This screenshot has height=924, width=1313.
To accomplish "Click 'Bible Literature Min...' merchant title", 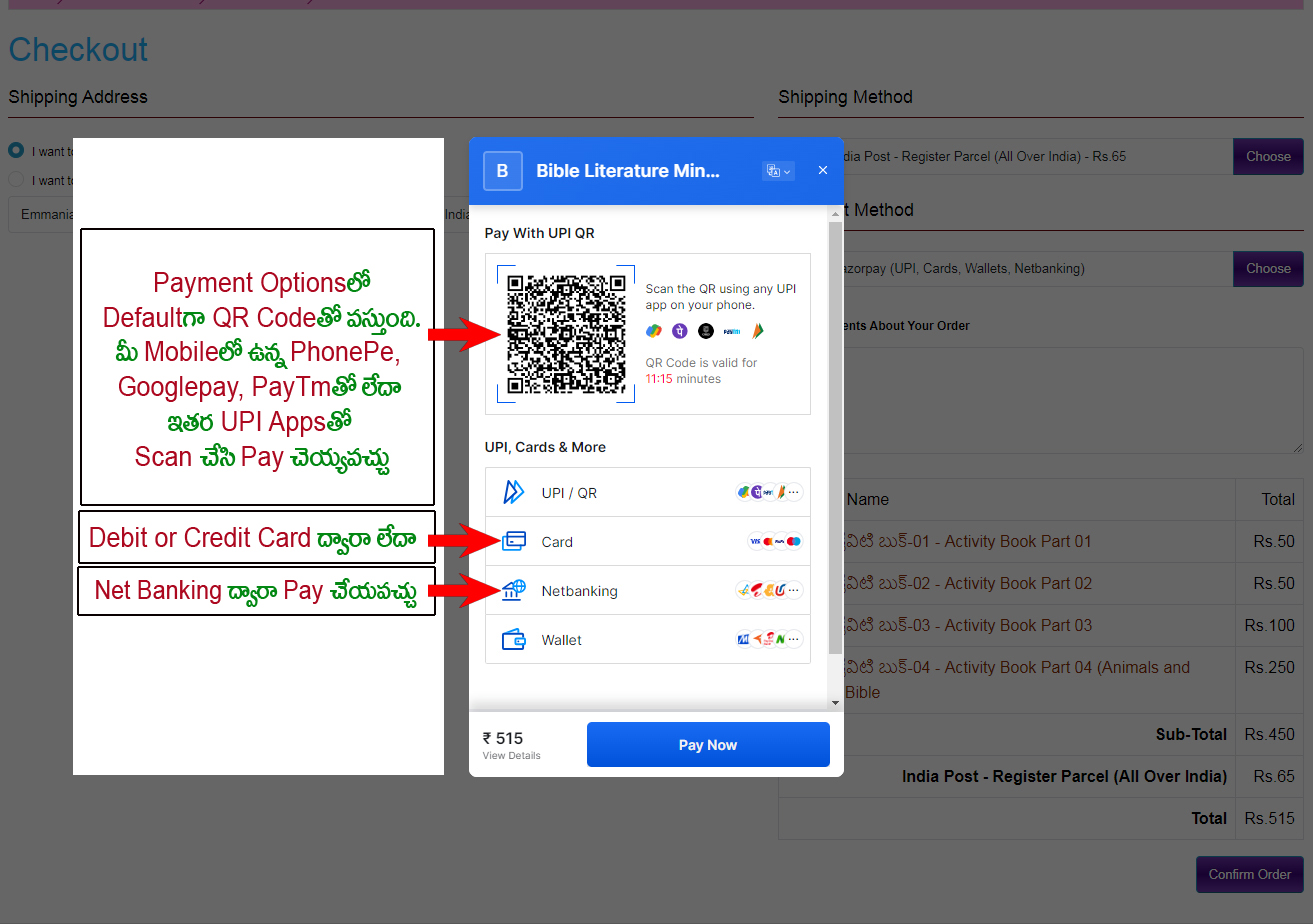I will point(628,171).
